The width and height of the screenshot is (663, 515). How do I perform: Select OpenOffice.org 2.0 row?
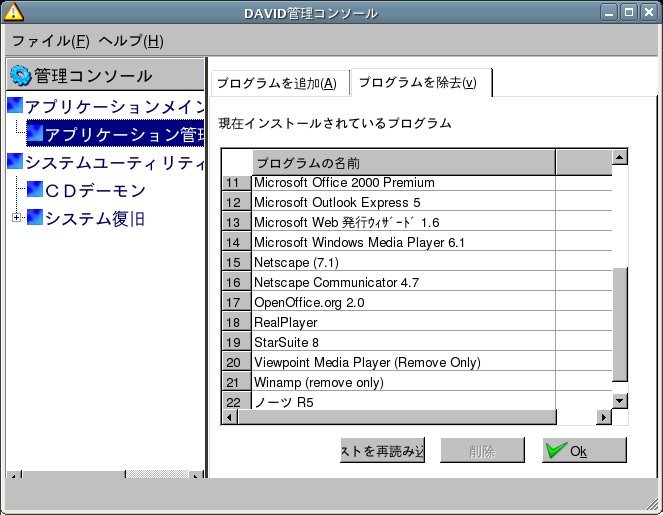pos(404,302)
